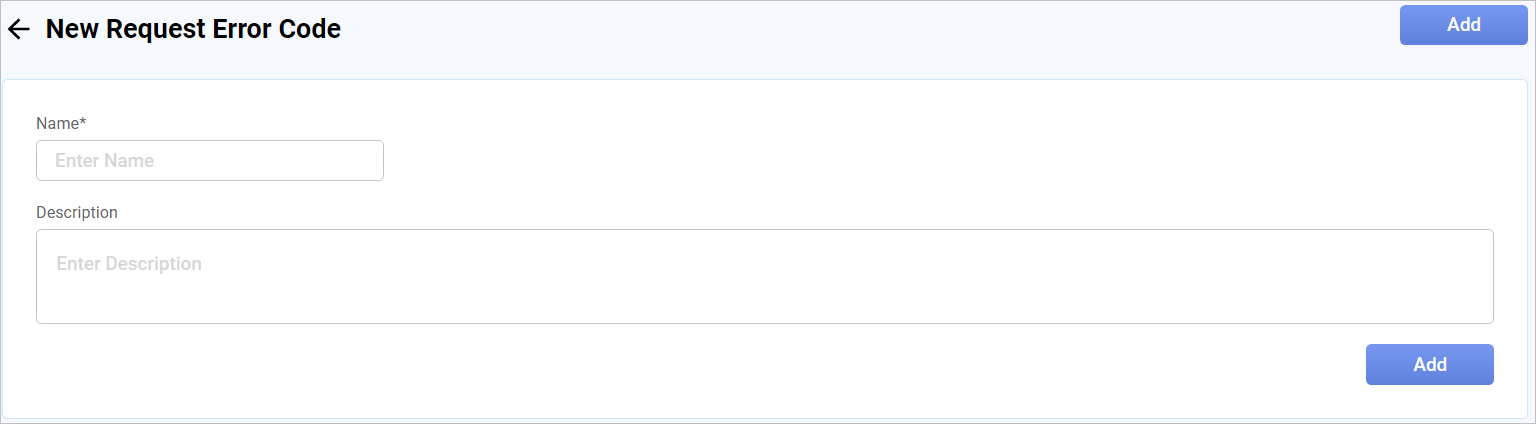Viewport: 1536px width, 424px height.
Task: Hit Add at the form's bottom right
Action: (x=1429, y=365)
